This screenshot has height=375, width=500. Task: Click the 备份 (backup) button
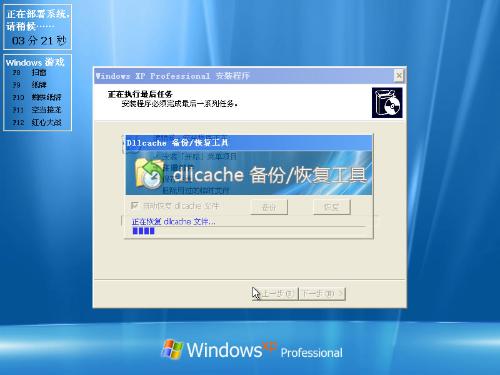tap(269, 207)
